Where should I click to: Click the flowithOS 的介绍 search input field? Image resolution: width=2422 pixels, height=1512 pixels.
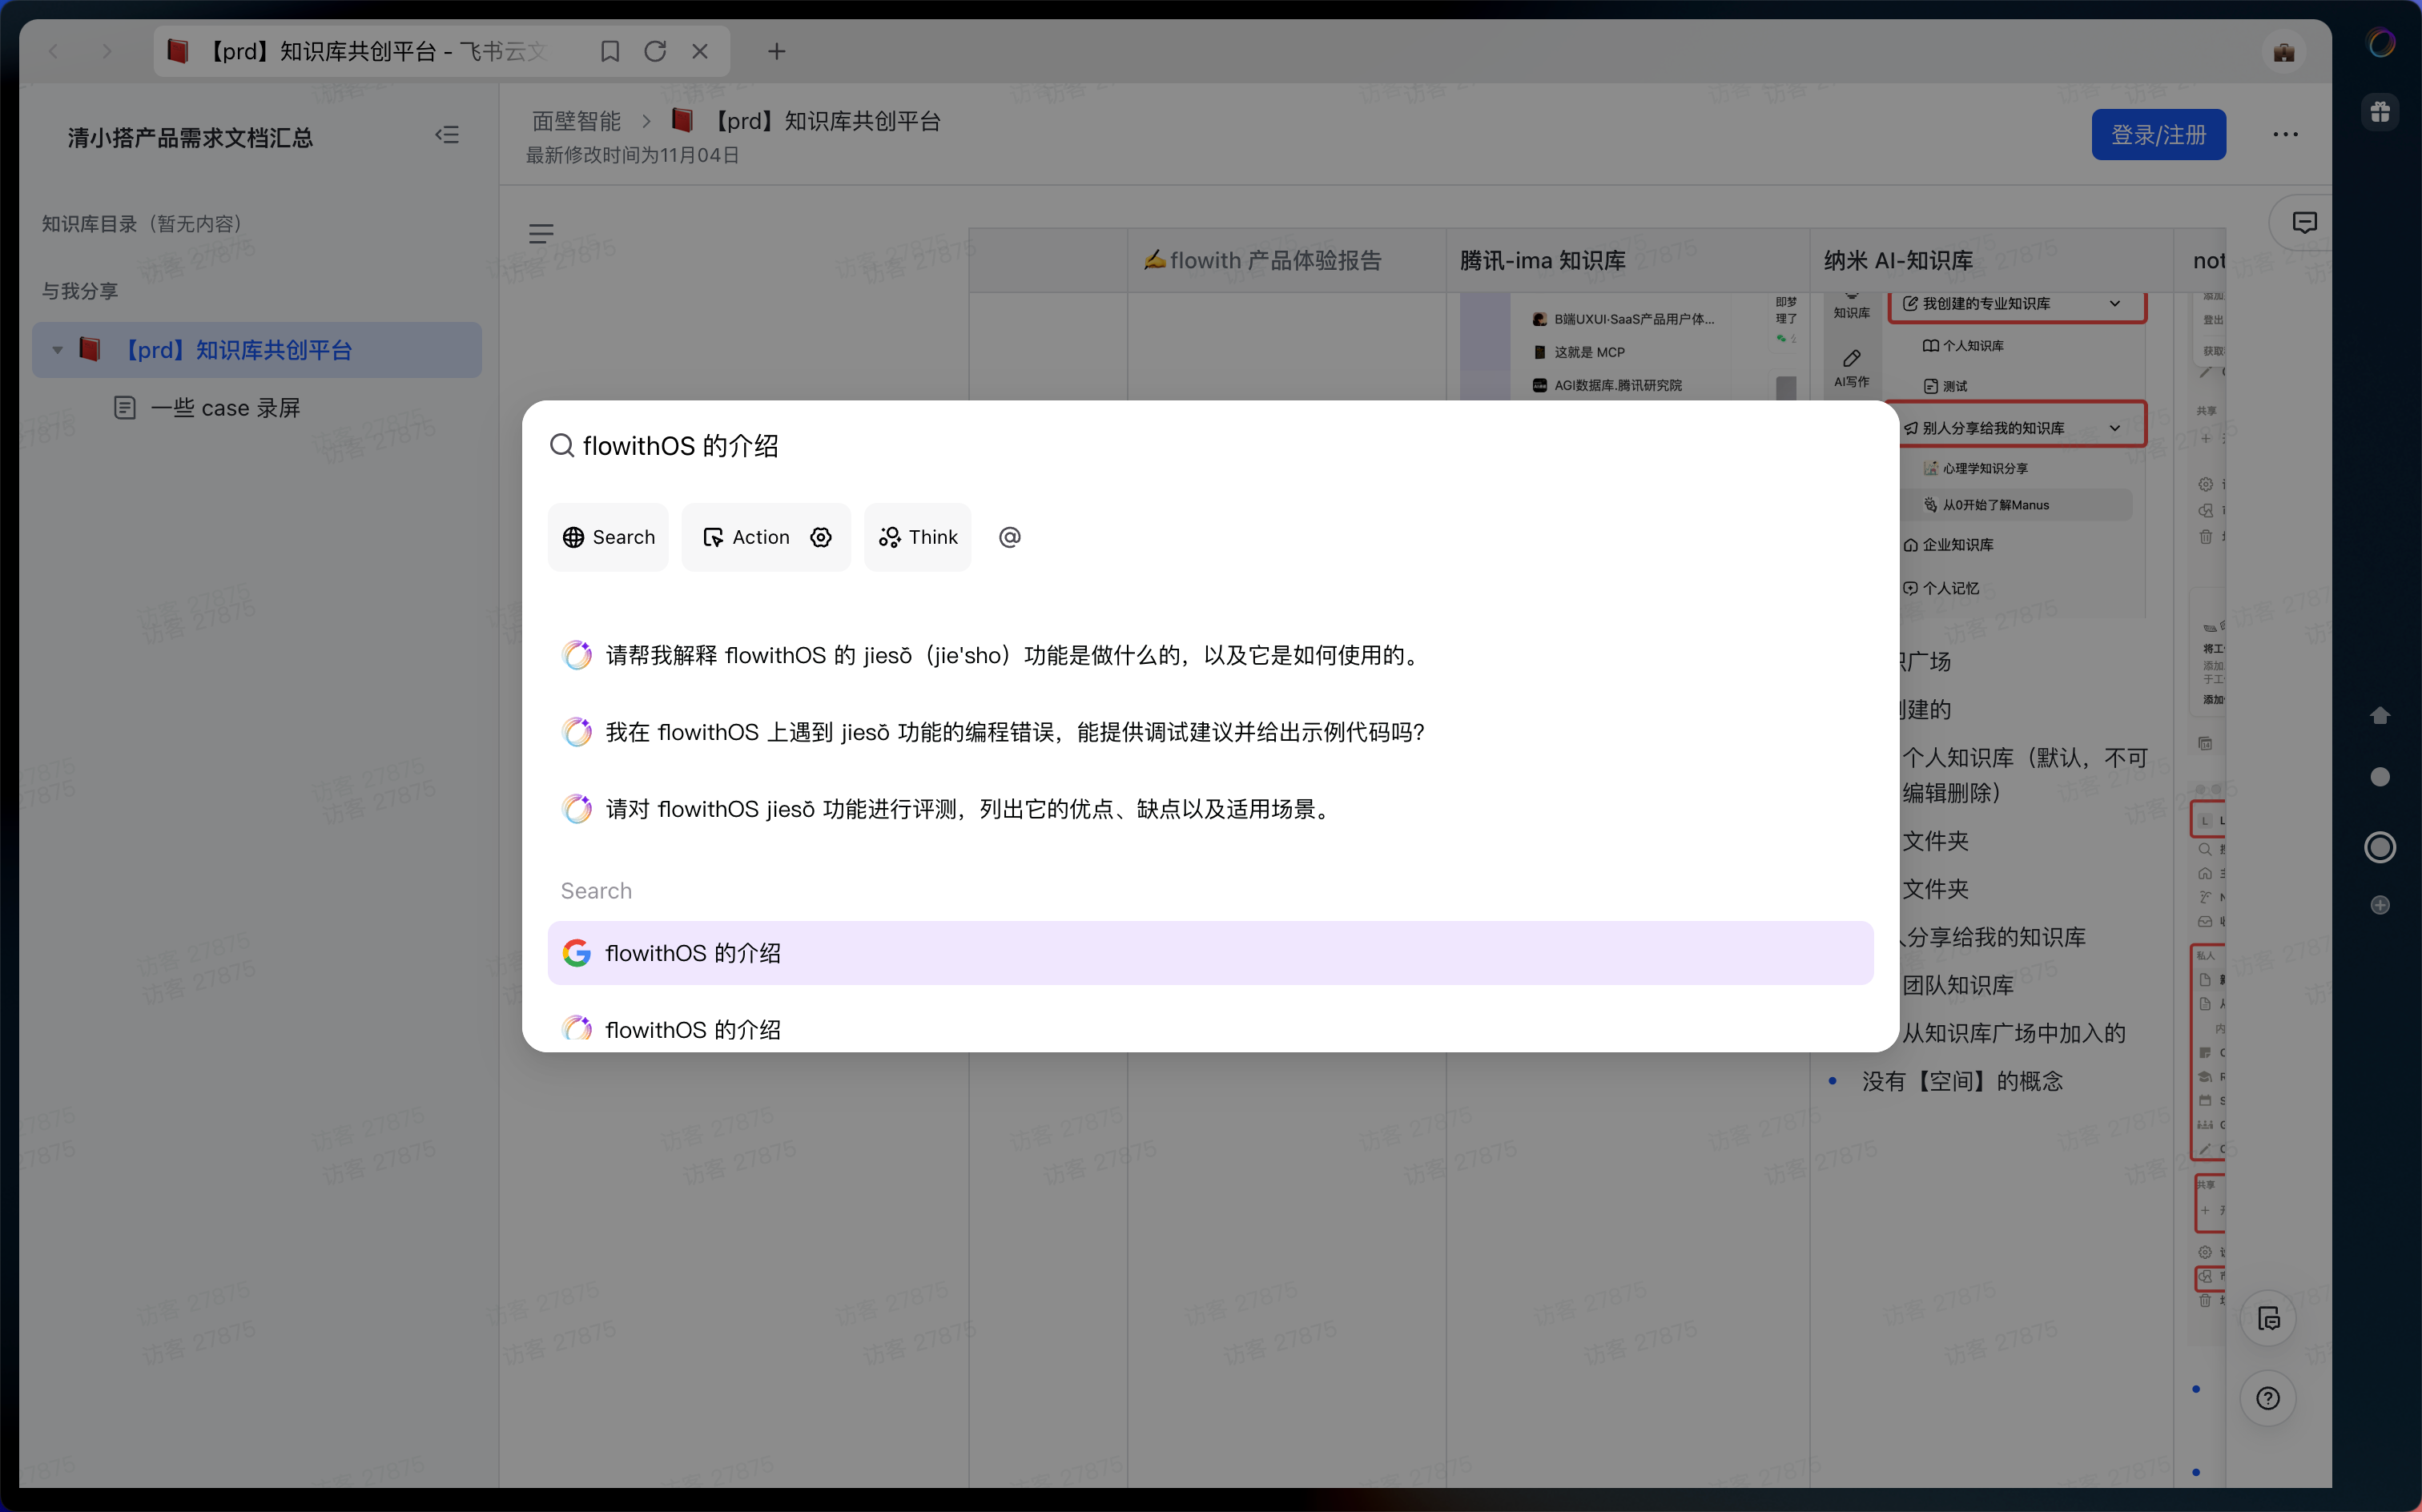coord(1210,446)
